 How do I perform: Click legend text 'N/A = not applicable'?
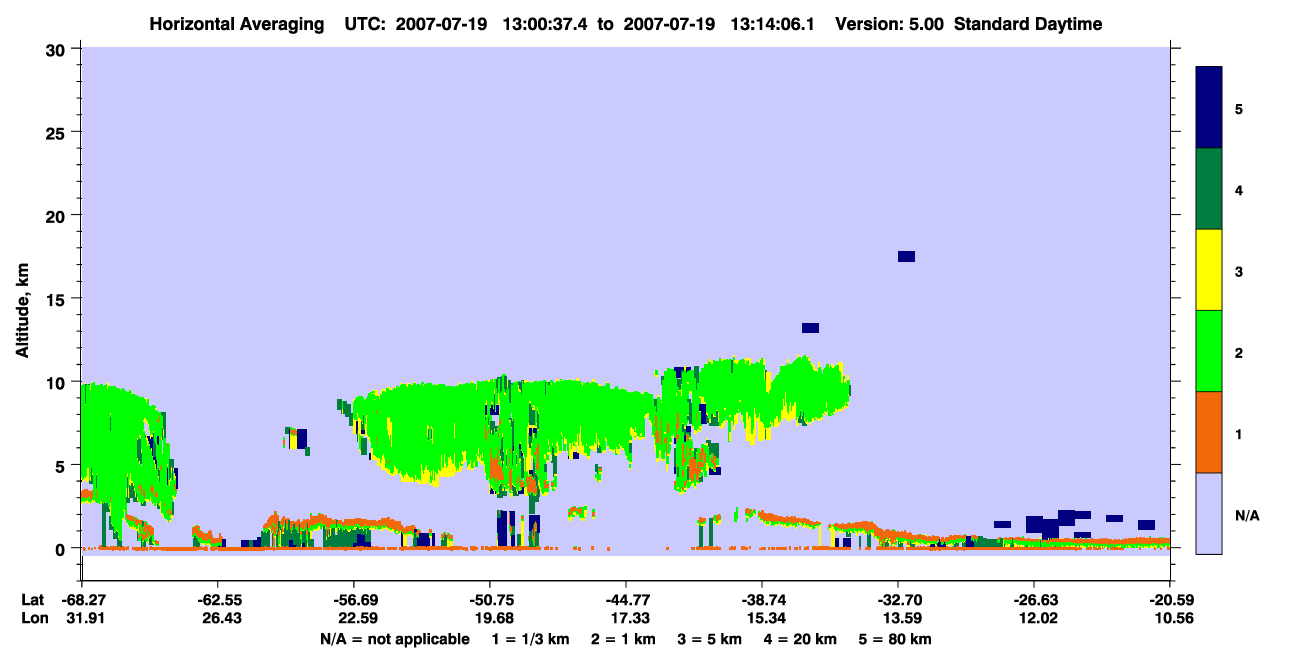[394, 639]
